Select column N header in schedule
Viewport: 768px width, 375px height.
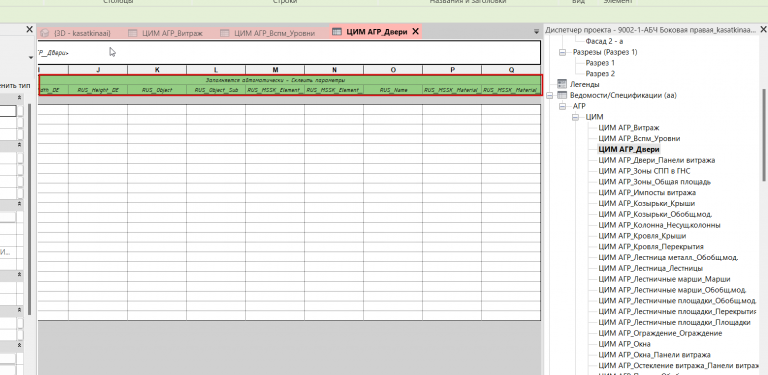[x=334, y=70]
